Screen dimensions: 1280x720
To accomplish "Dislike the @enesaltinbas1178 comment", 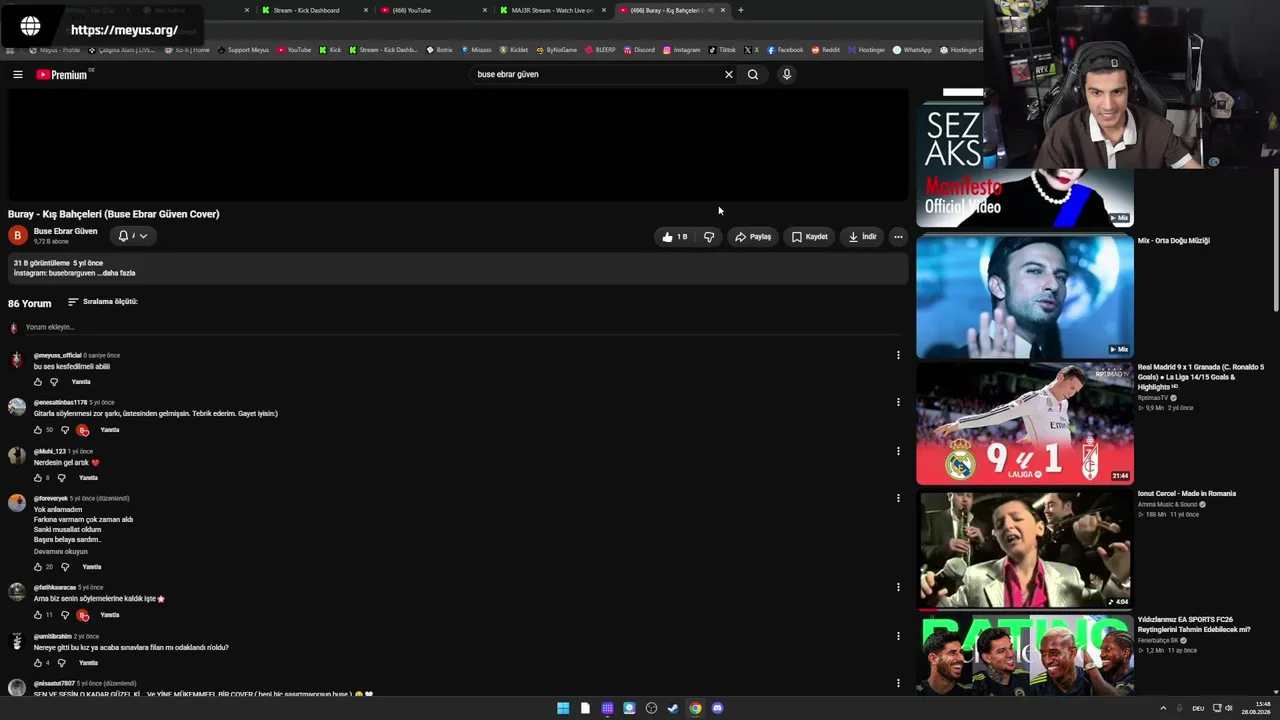I will click(x=65, y=430).
